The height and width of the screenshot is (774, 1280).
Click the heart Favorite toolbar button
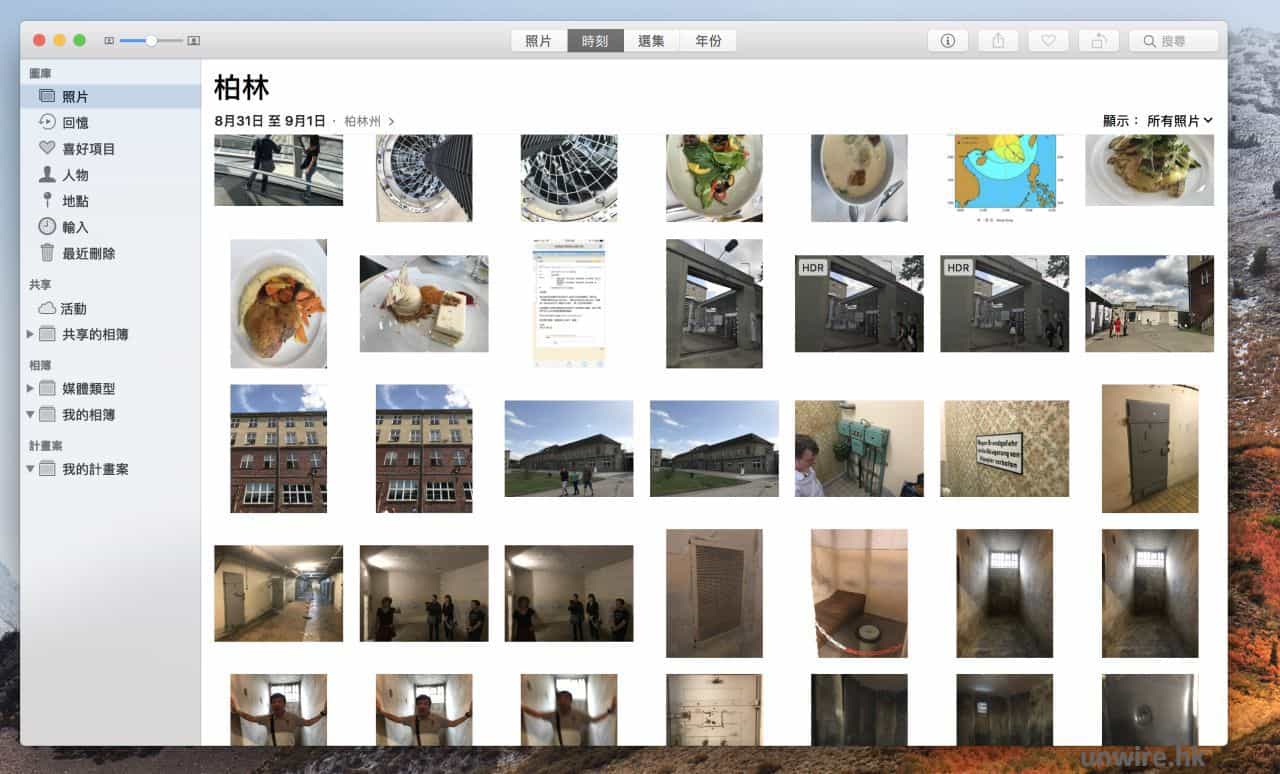1048,41
